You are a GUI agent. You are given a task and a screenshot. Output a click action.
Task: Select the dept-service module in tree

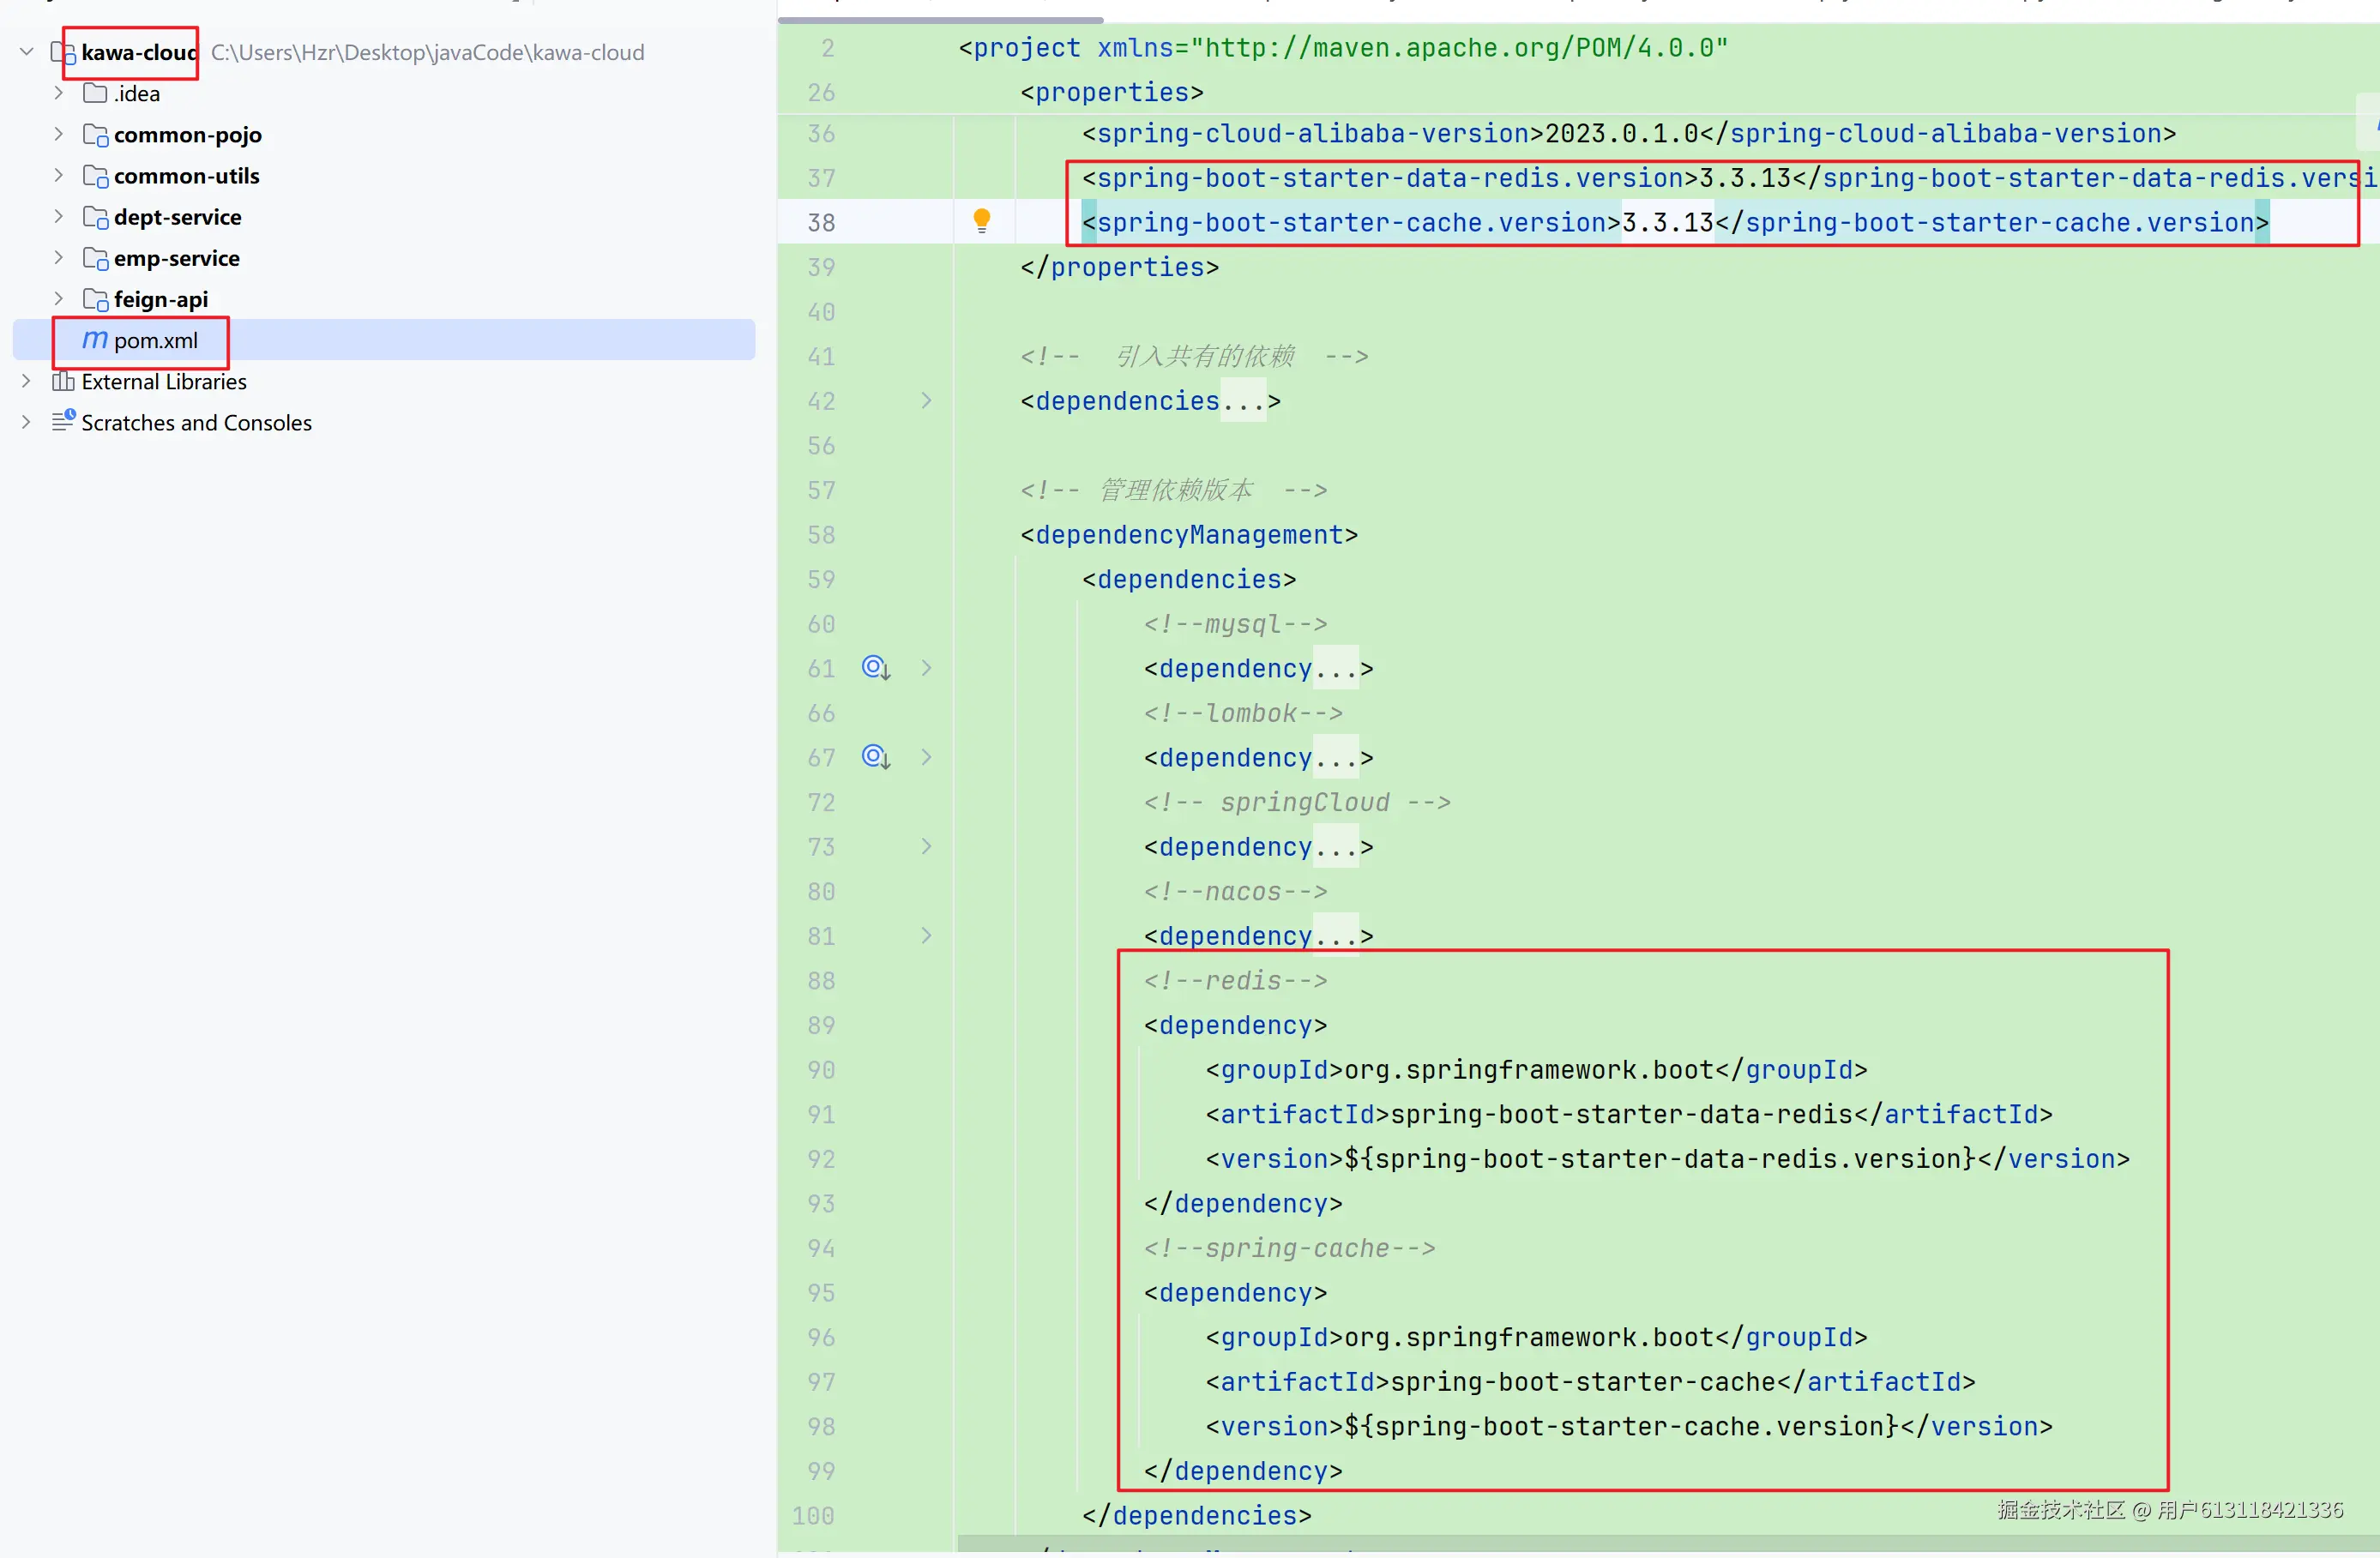pyautogui.click(x=177, y=217)
